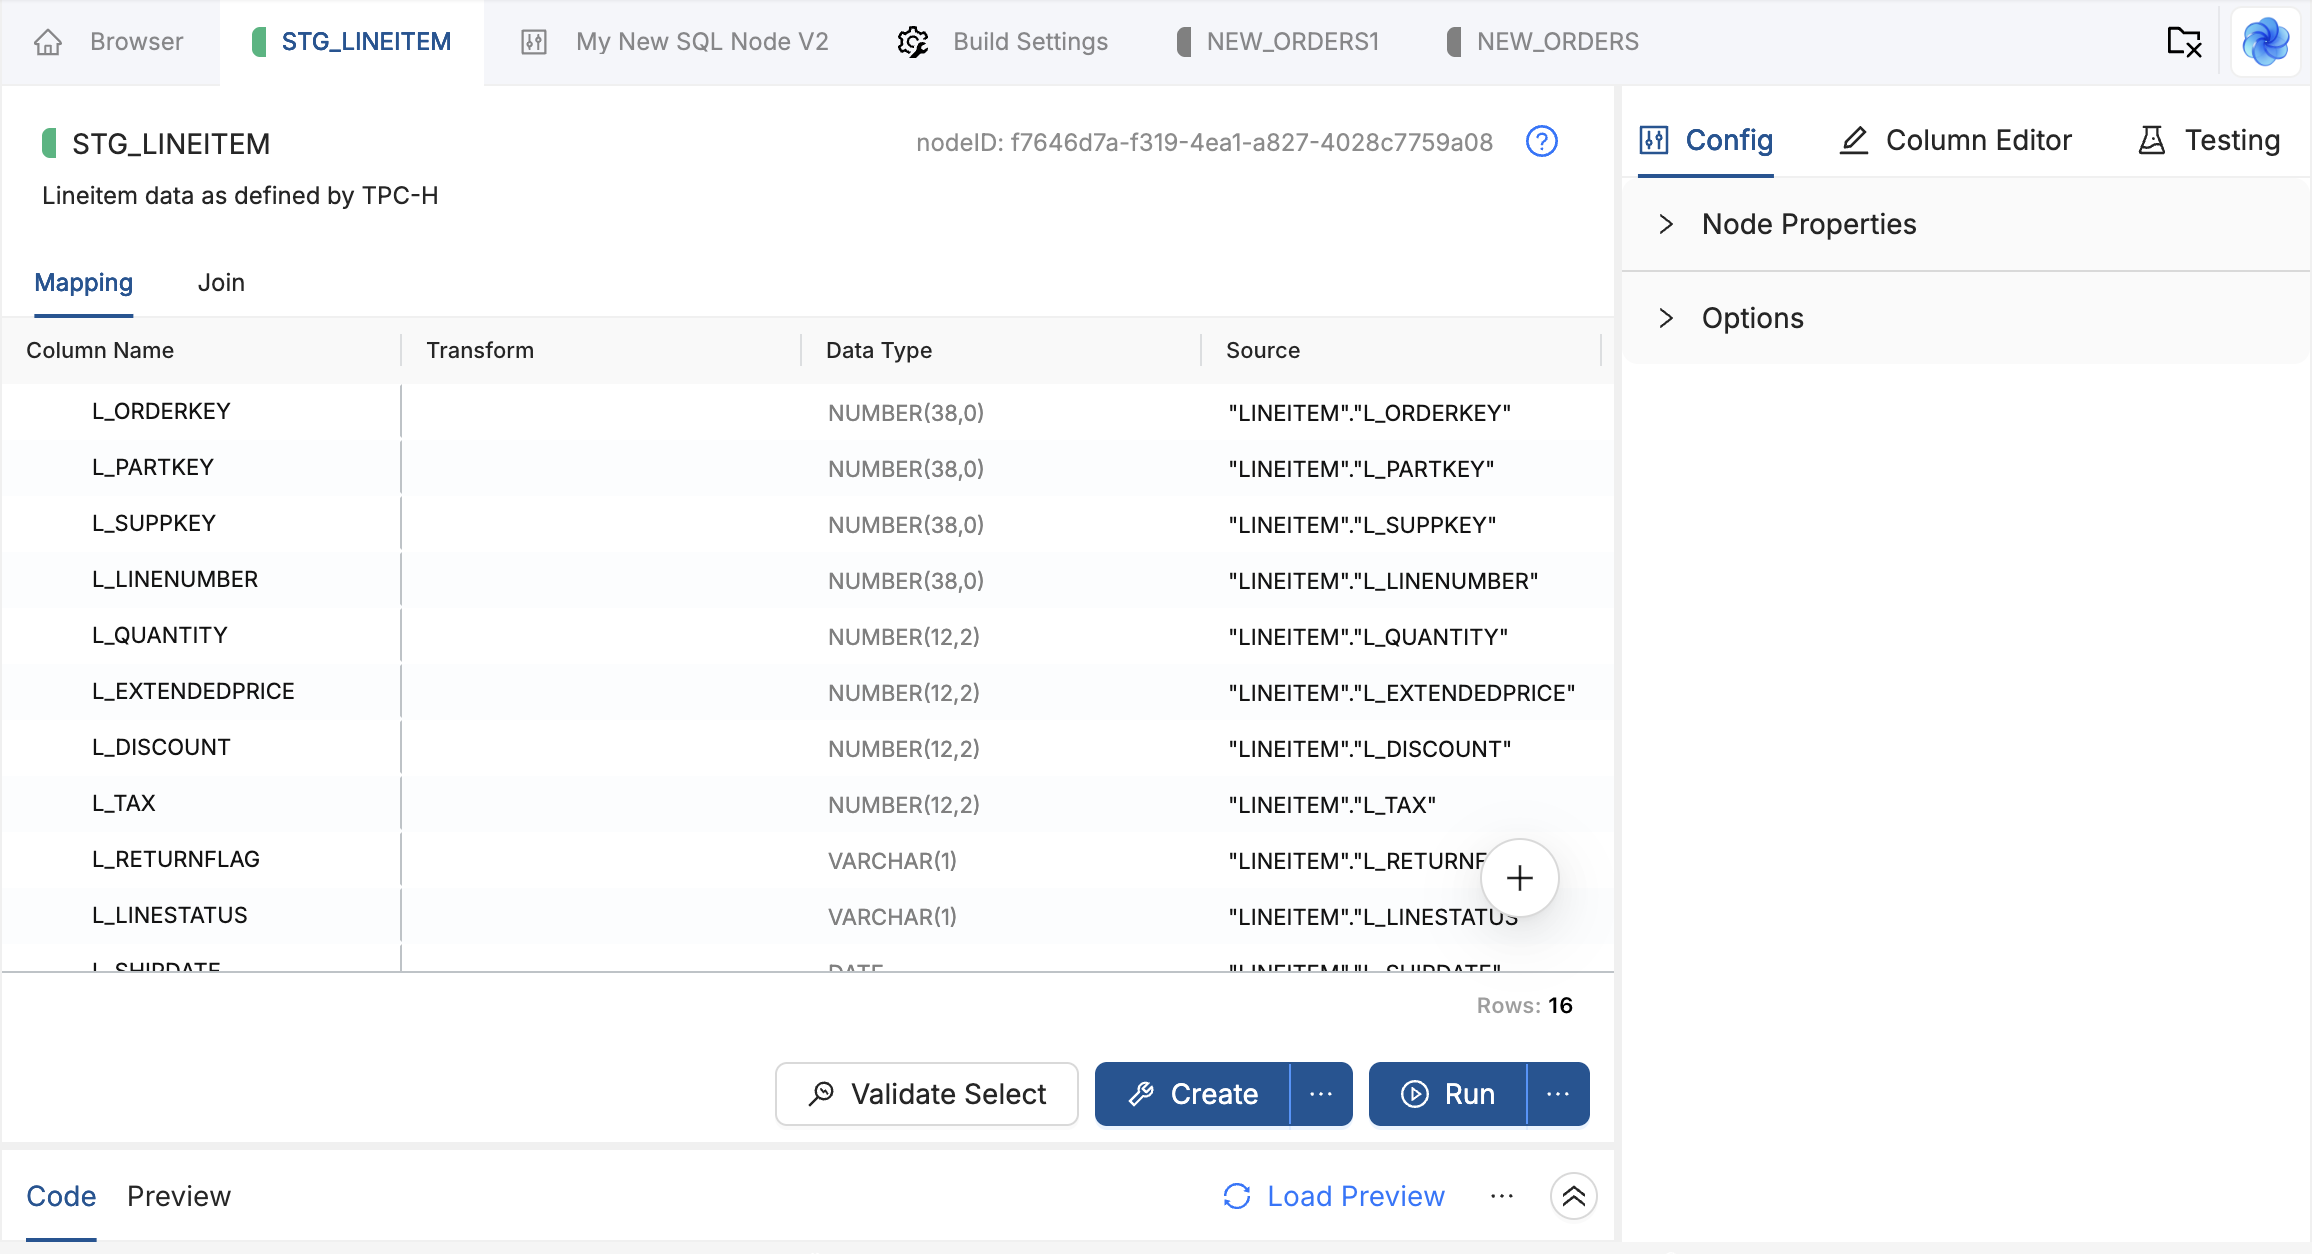Collapse the bottom panel with double chevron

(1573, 1196)
